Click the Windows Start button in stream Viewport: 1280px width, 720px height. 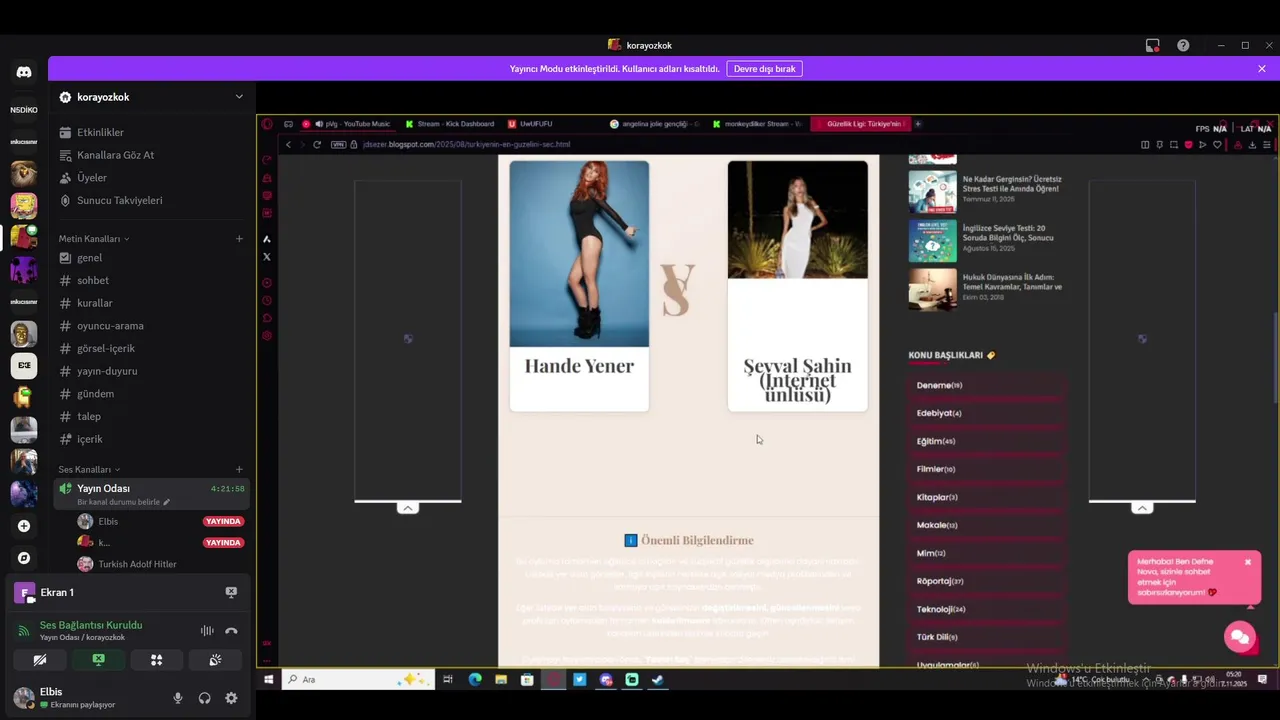269,679
